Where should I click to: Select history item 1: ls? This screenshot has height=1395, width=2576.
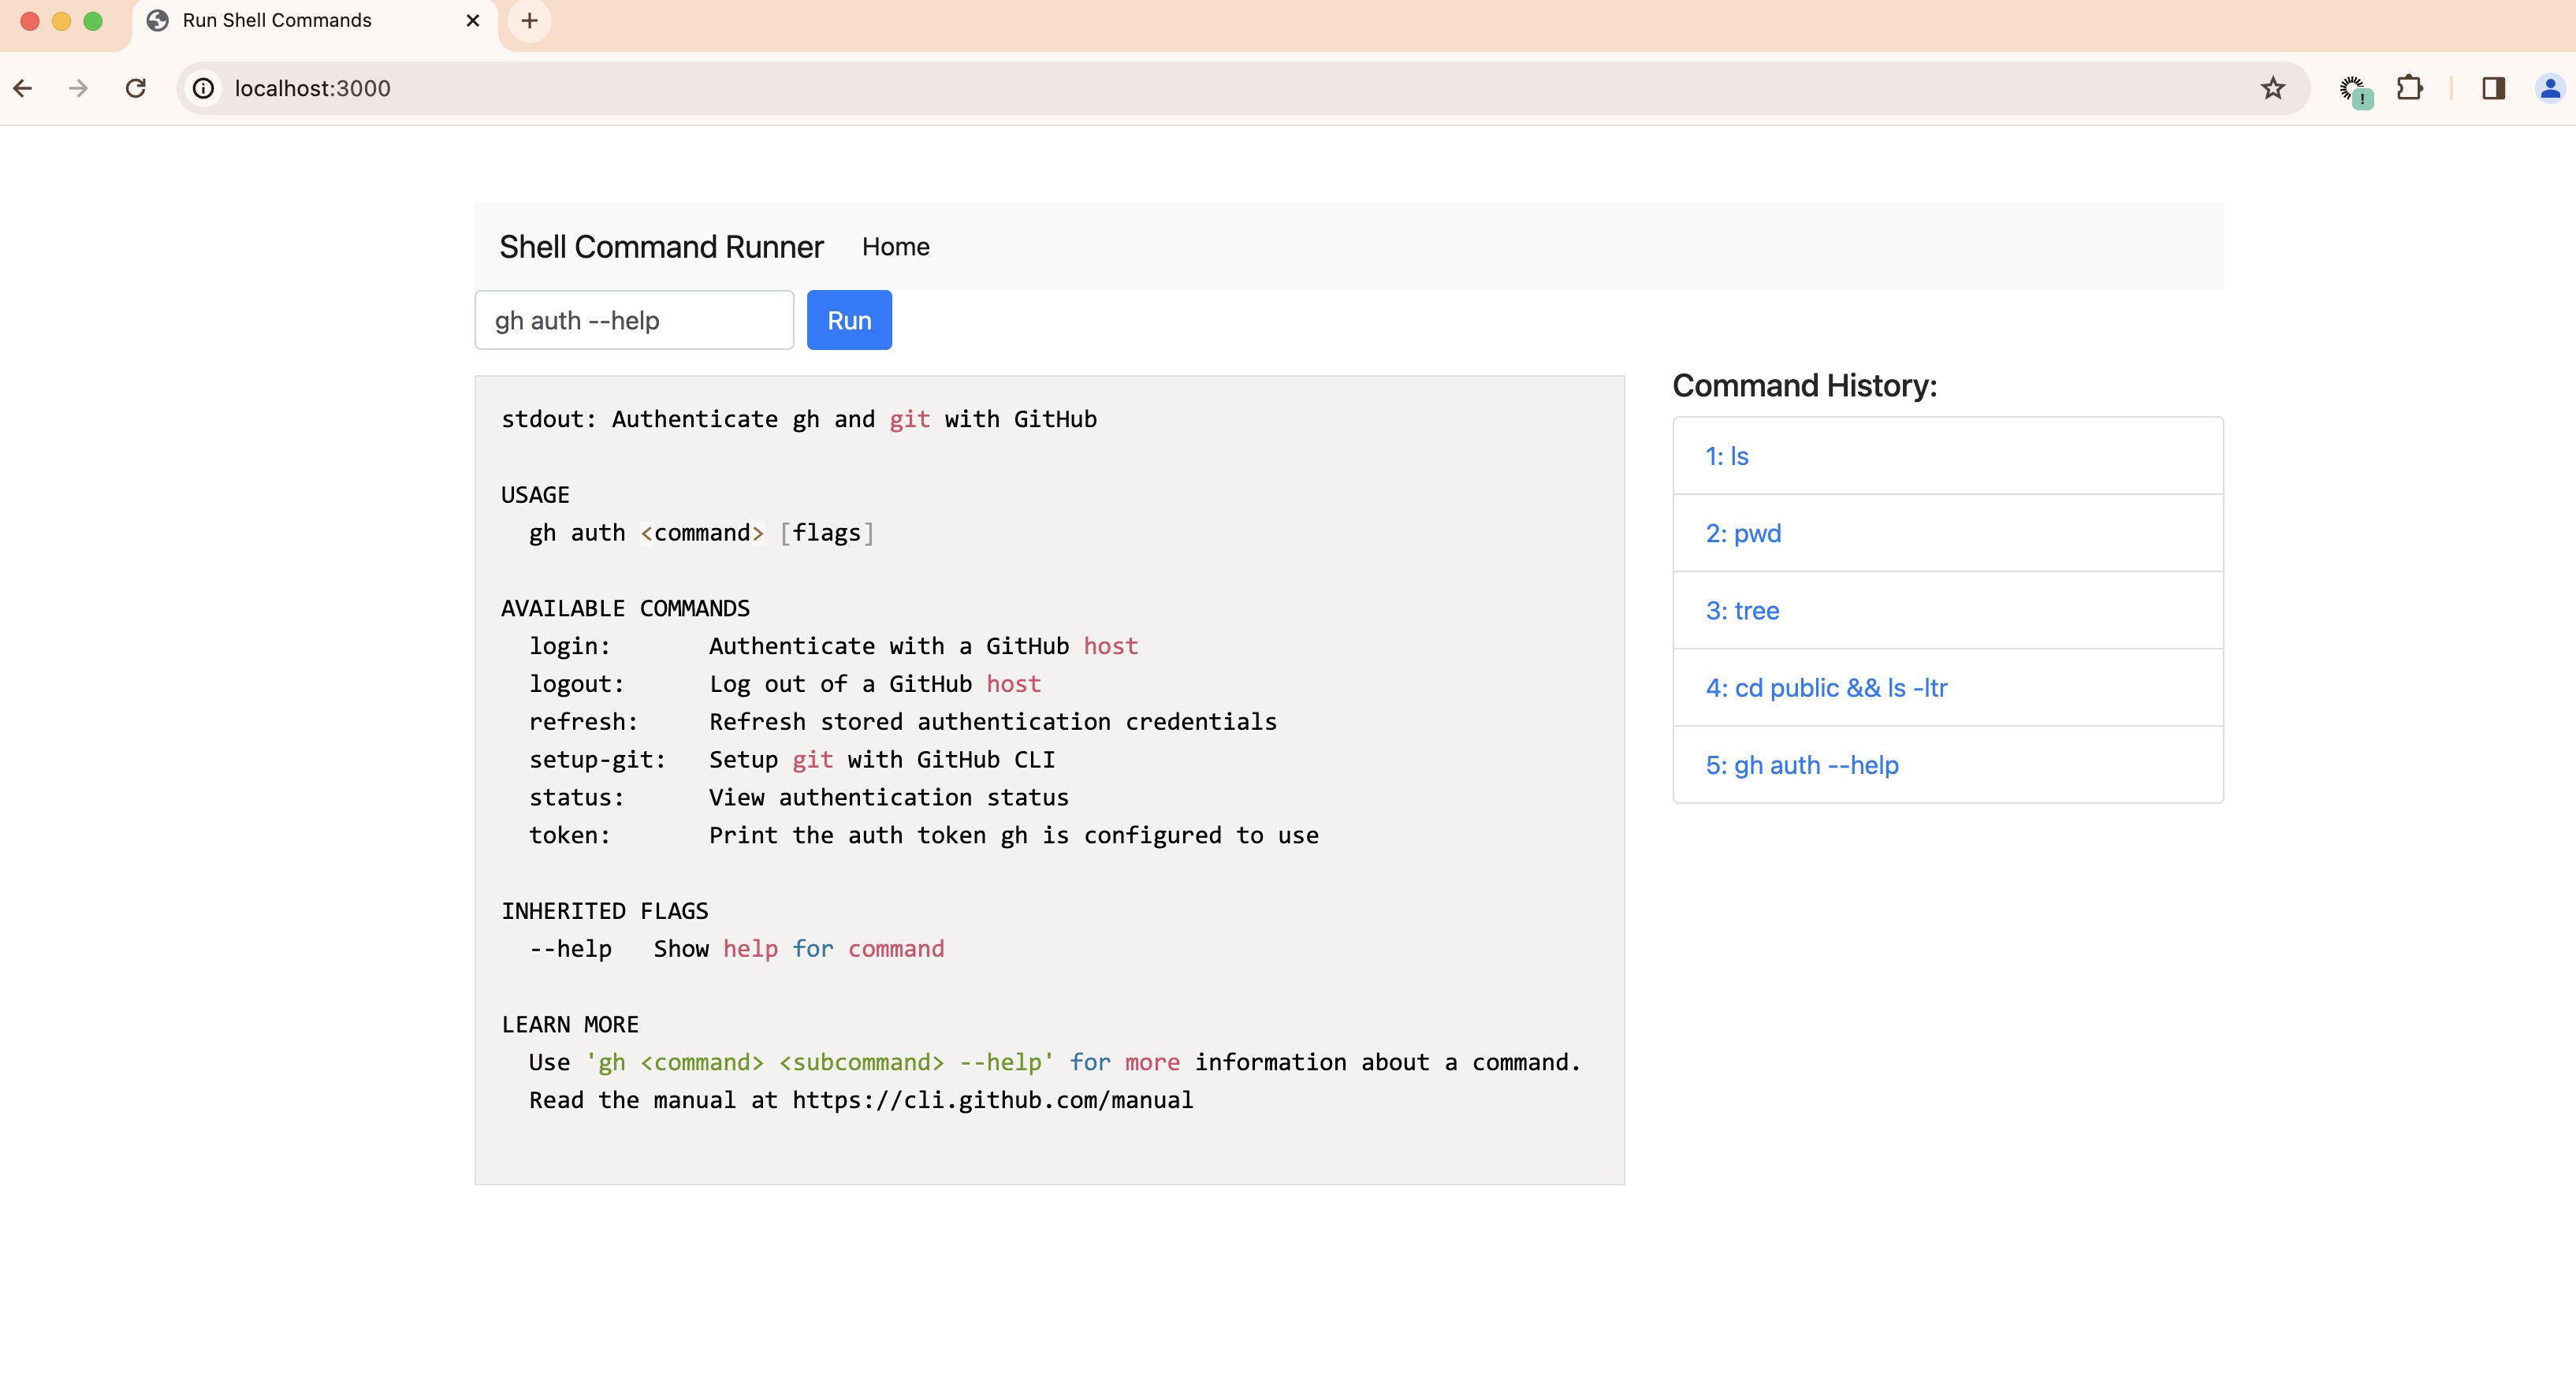click(x=1726, y=456)
